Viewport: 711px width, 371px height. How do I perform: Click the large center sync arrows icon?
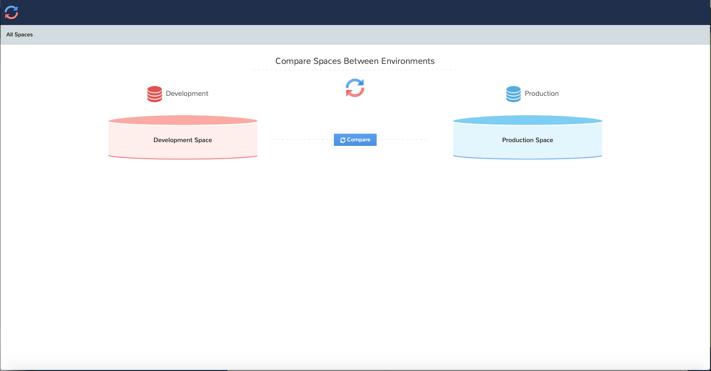click(355, 88)
